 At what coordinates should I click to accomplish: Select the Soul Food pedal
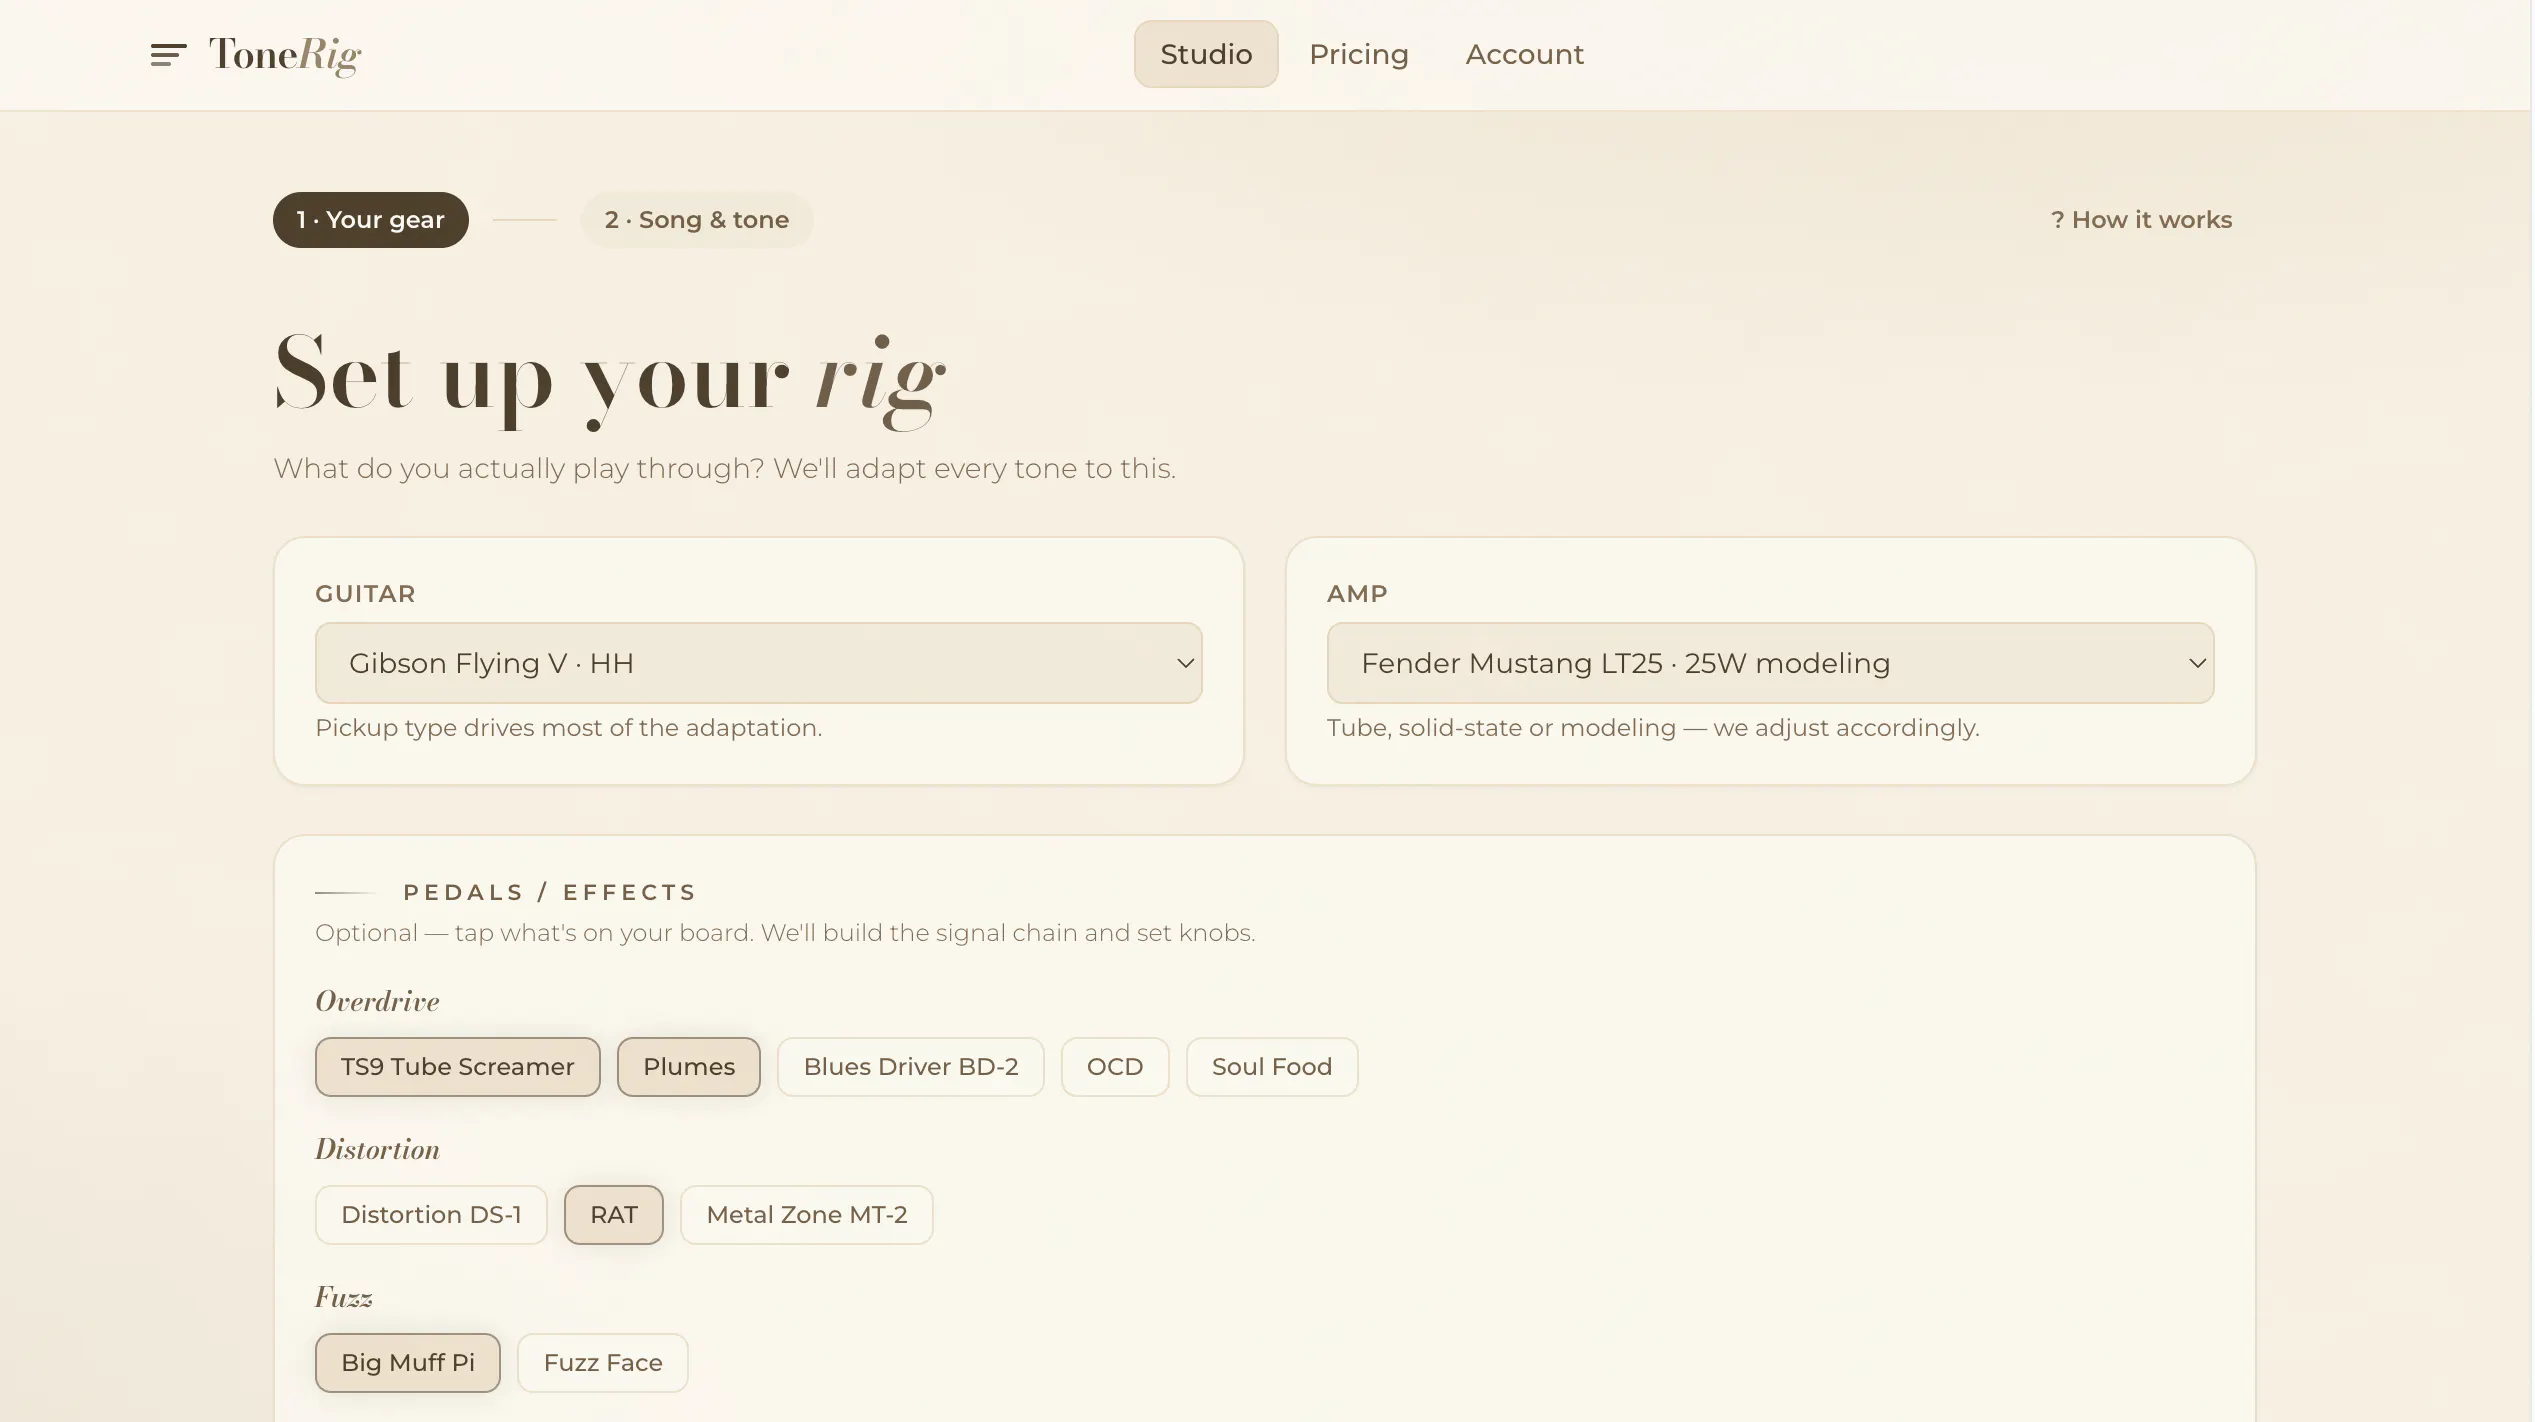[1271, 1067]
